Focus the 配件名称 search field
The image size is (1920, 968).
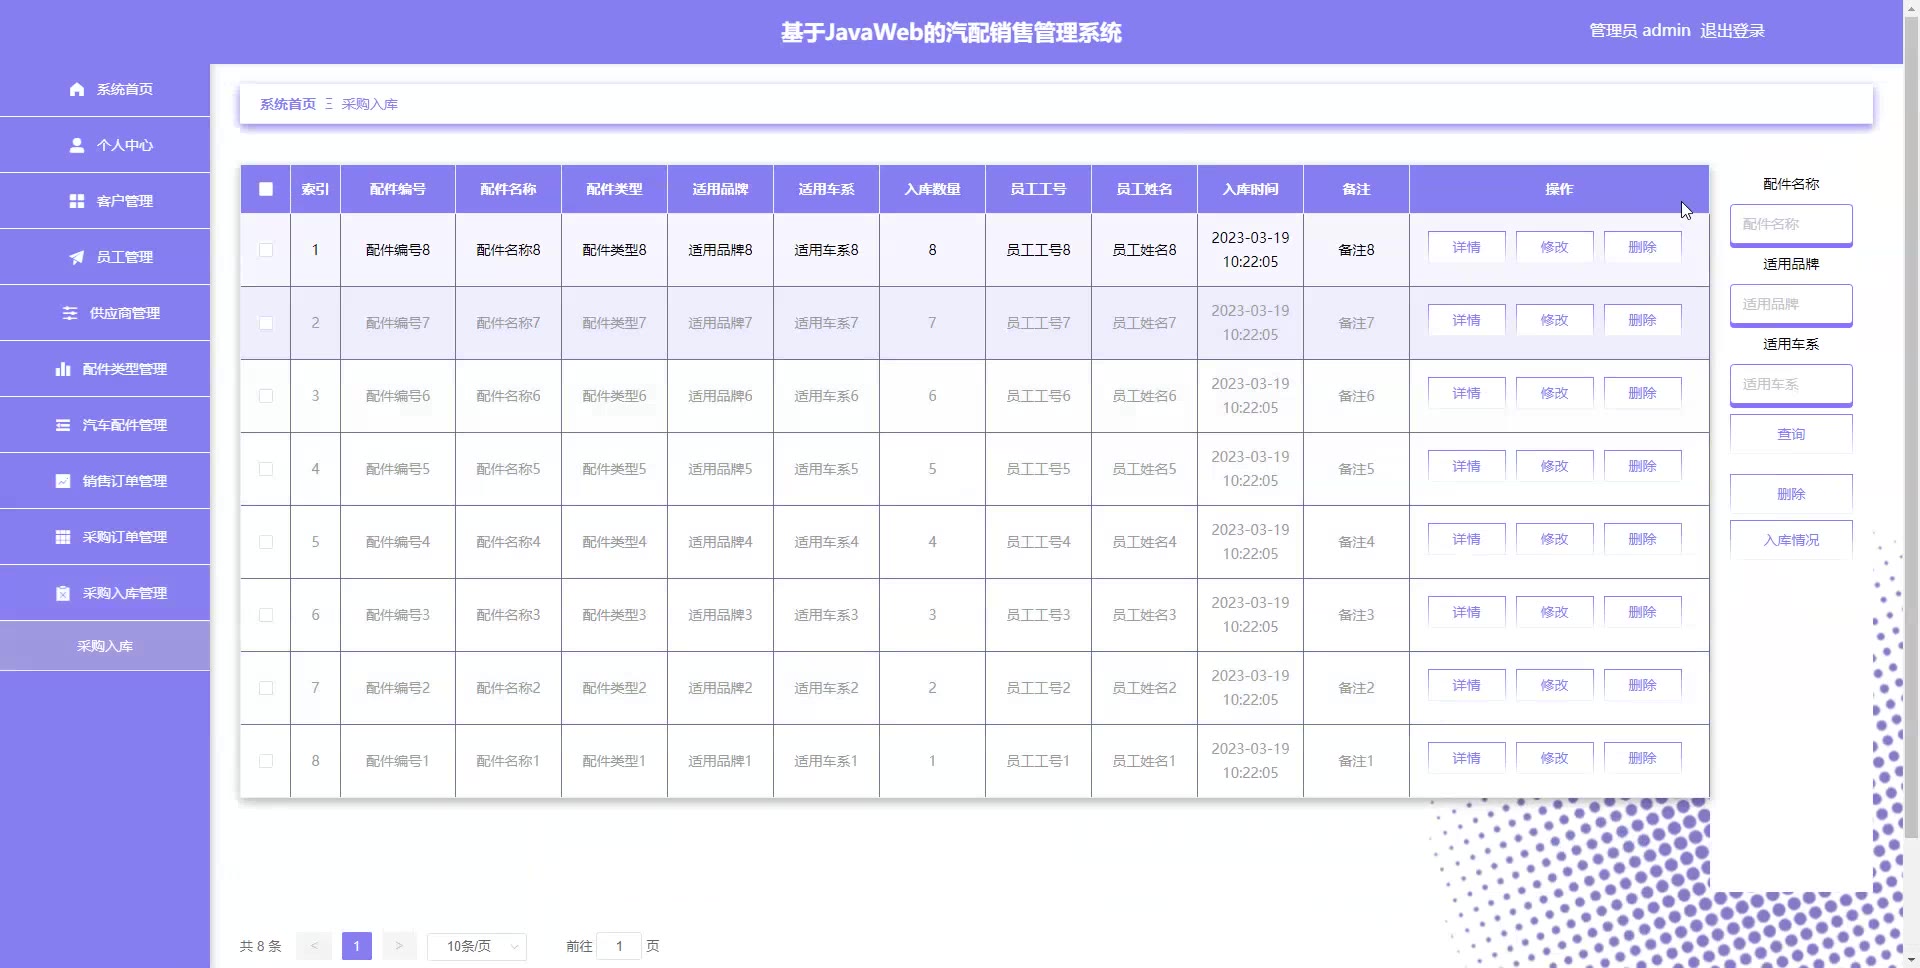pyautogui.click(x=1791, y=224)
